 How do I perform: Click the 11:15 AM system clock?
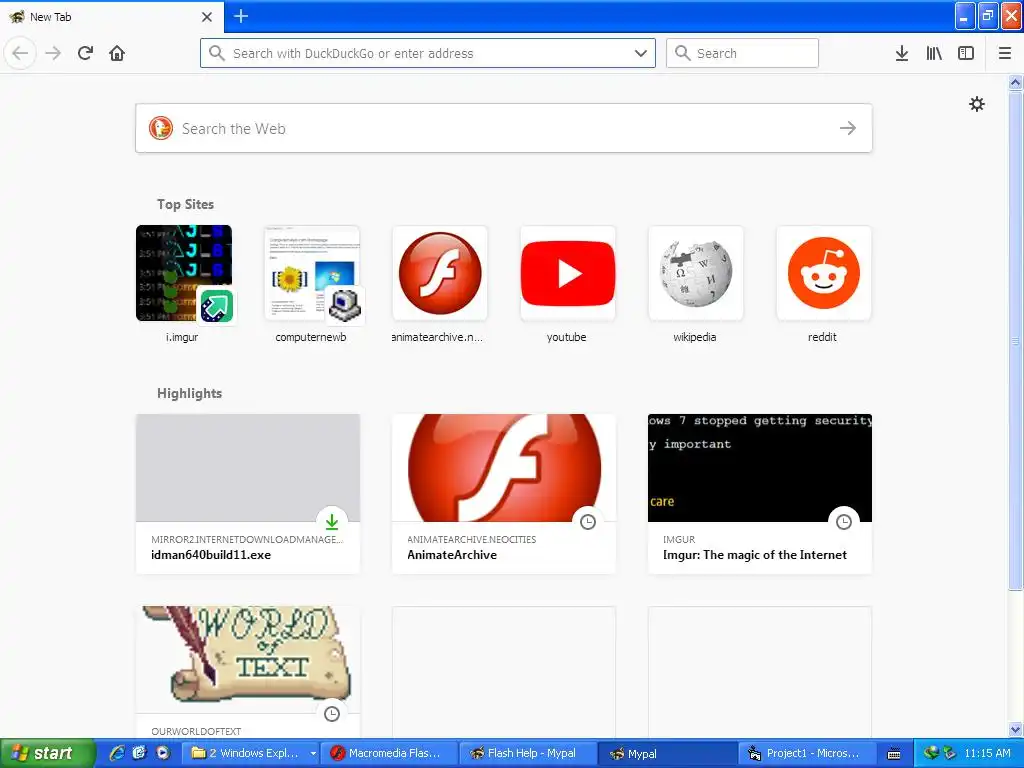[x=987, y=753]
